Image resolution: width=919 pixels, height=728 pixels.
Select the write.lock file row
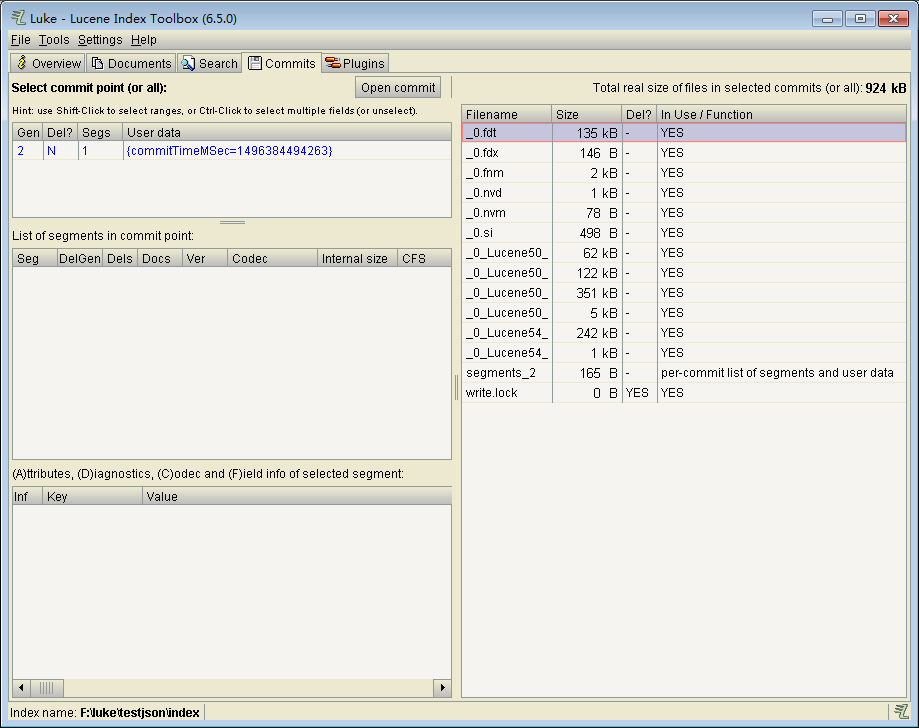(684, 393)
